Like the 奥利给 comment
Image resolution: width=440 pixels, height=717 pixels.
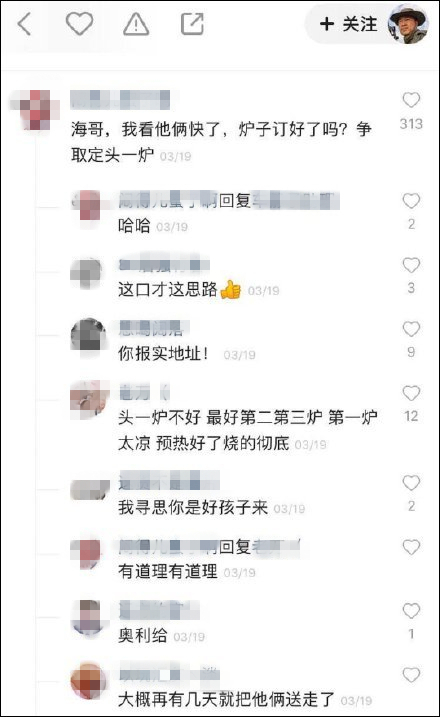pos(411,610)
